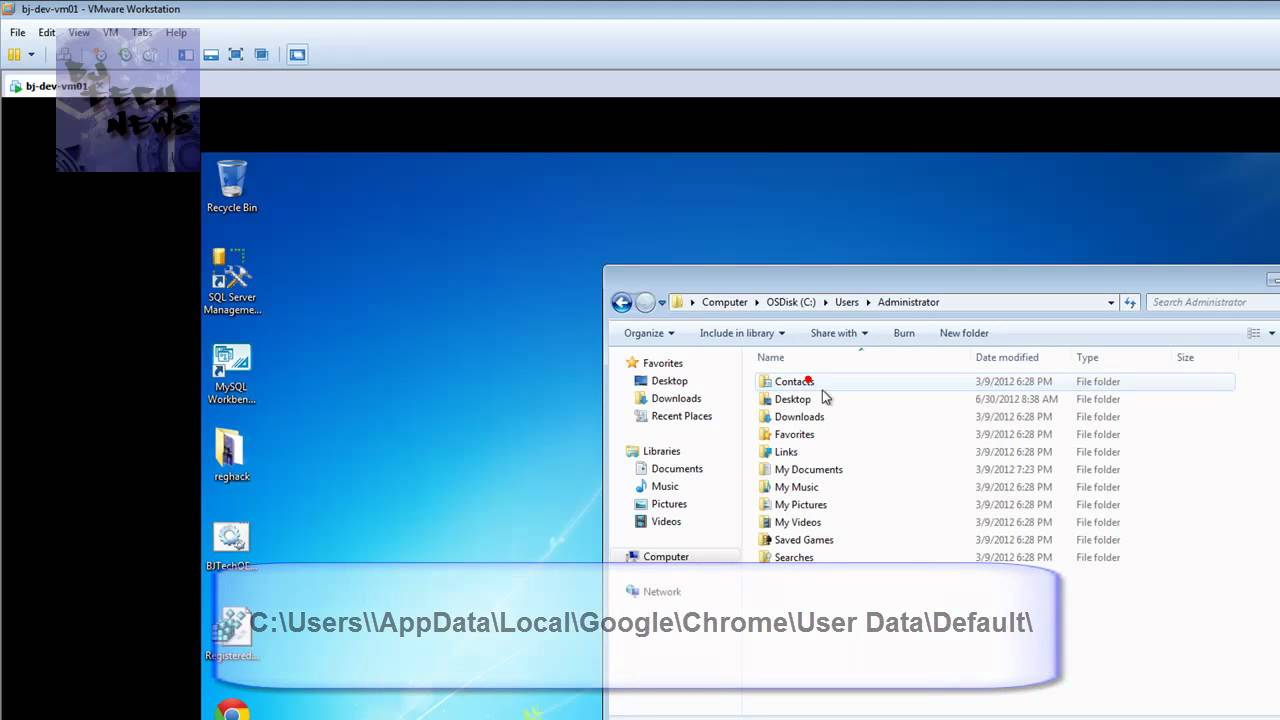This screenshot has height=720, width=1280.
Task: Open the Include in library dropdown
Action: click(x=742, y=333)
